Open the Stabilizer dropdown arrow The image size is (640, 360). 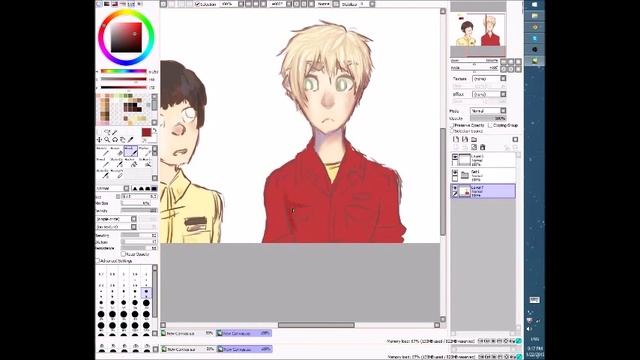372,4
